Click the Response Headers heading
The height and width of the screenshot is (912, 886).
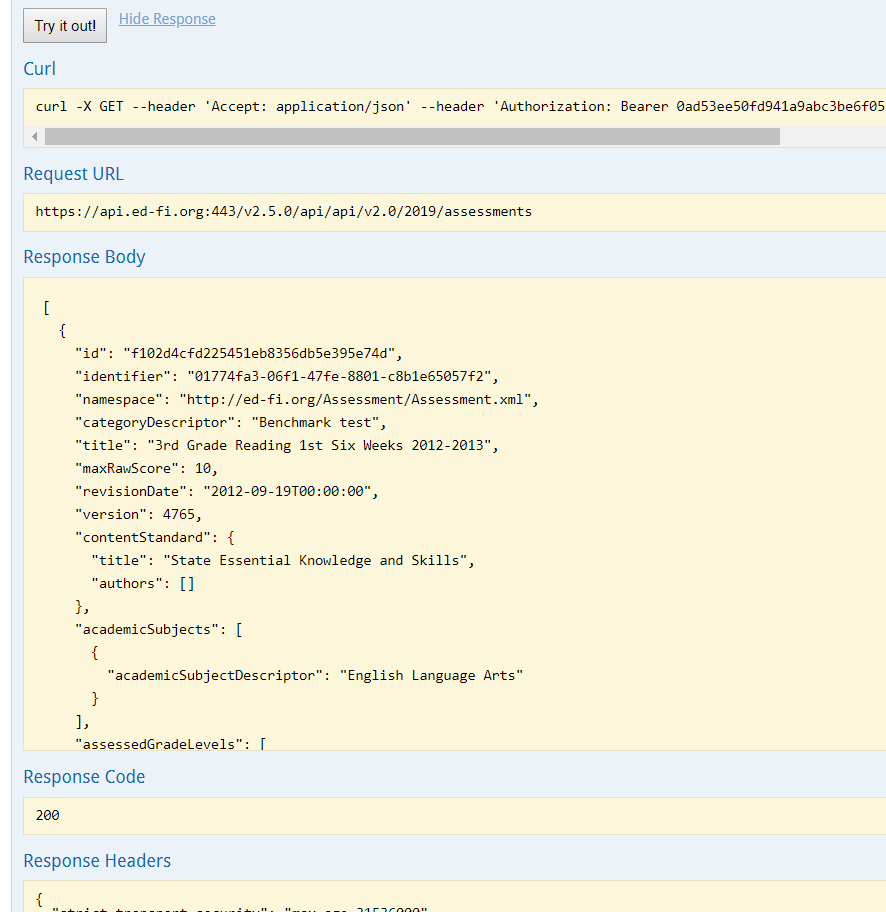pos(97,861)
